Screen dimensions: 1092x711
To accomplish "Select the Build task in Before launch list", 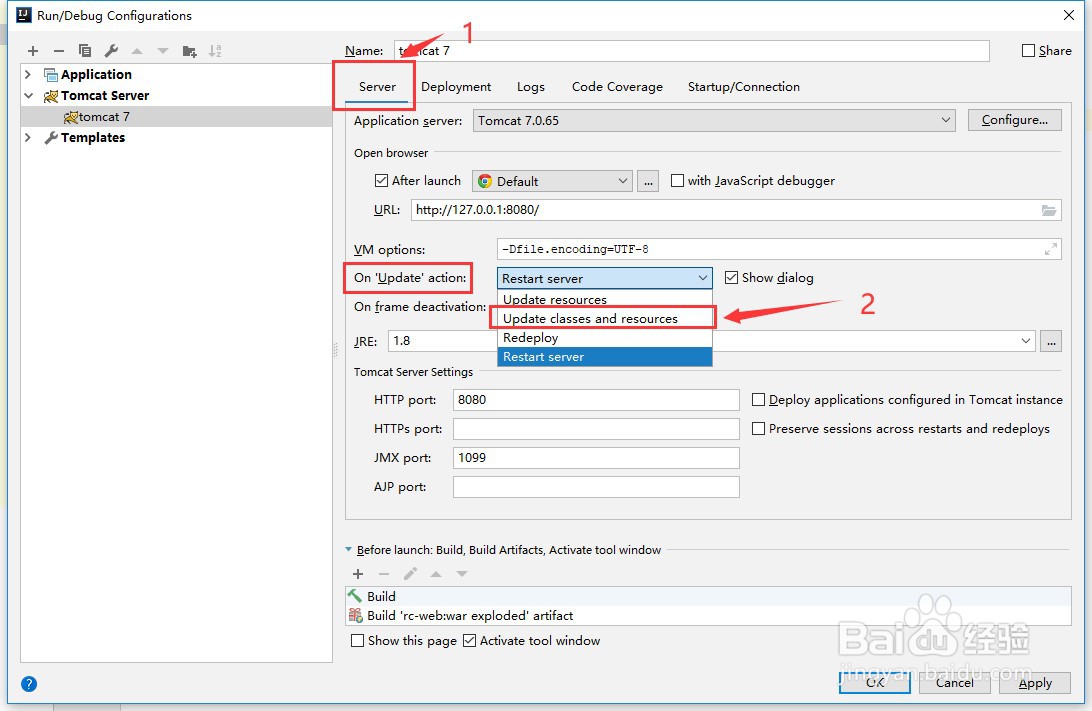I will [x=708, y=596].
